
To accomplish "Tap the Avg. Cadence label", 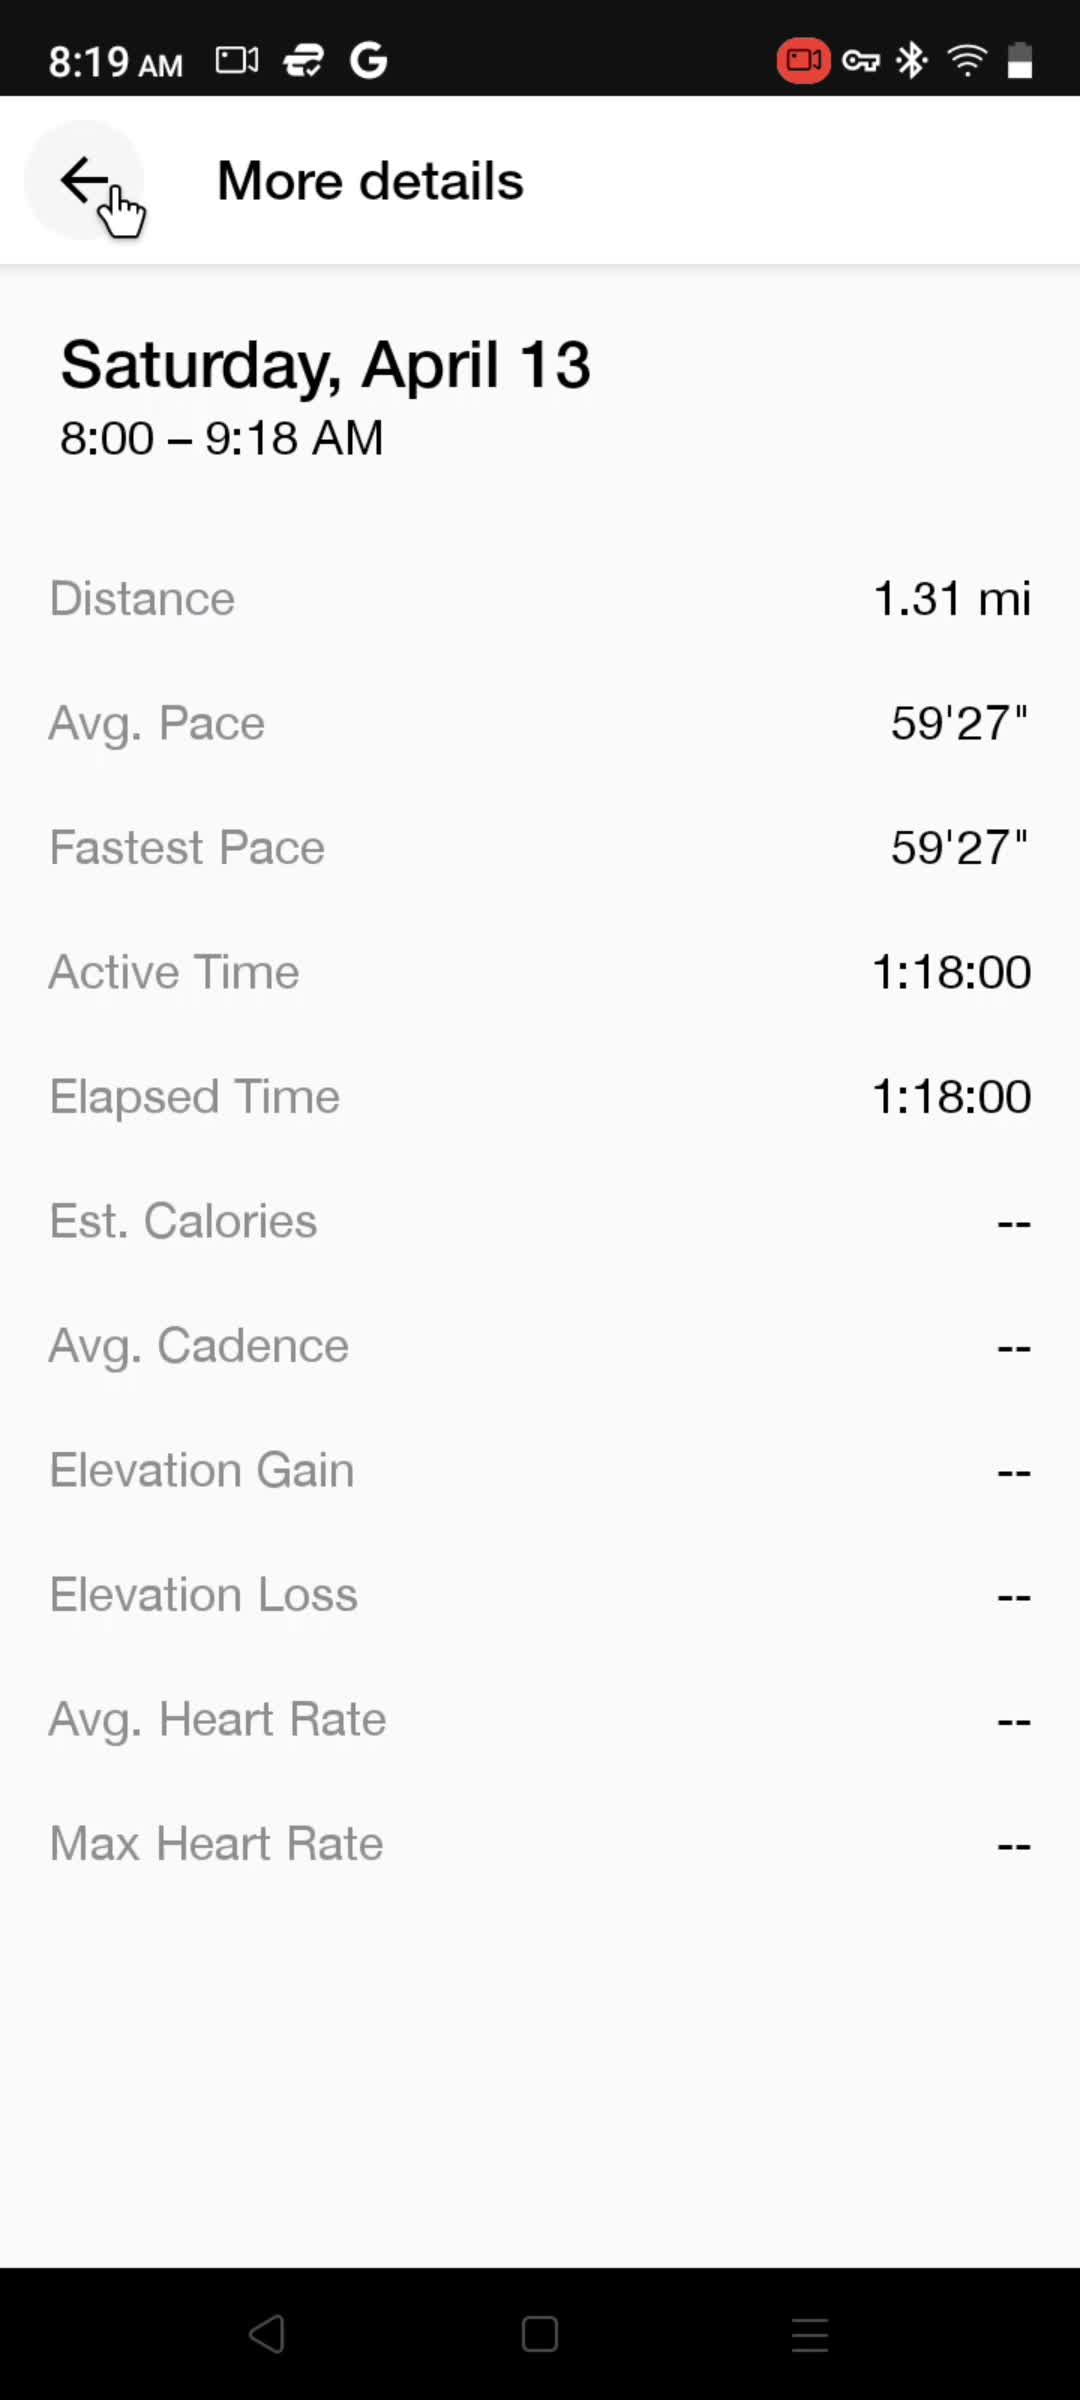I will click(199, 1346).
